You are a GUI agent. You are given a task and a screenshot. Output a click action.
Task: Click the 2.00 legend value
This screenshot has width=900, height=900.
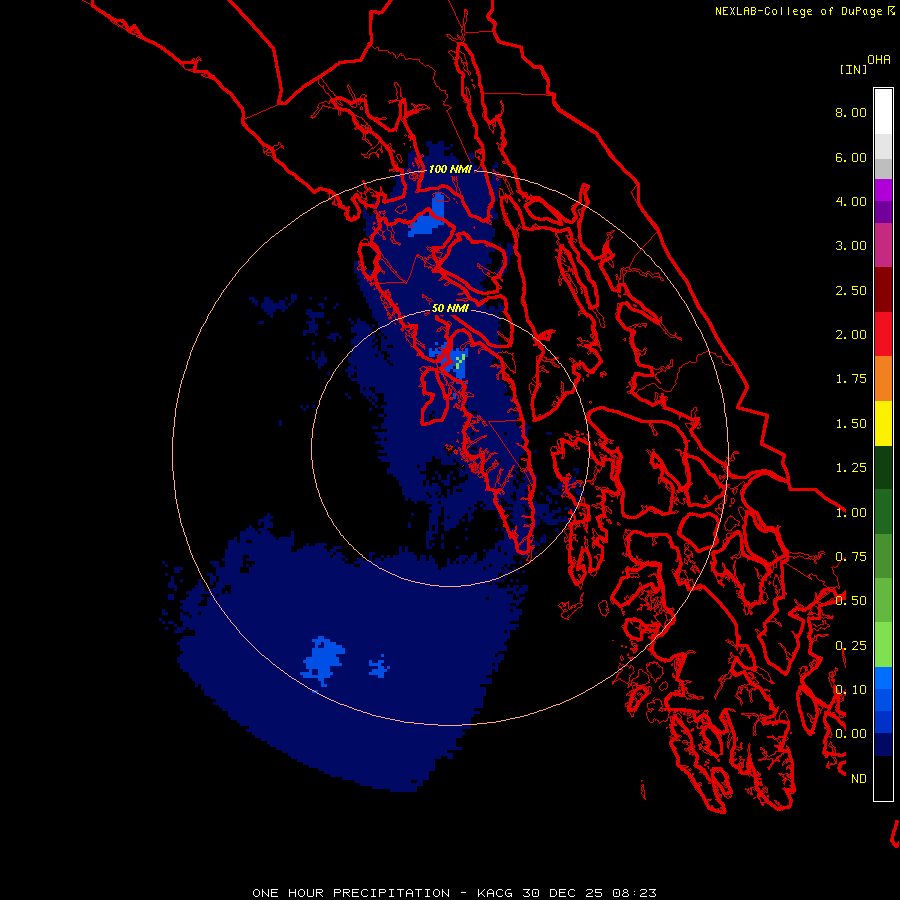click(x=851, y=335)
